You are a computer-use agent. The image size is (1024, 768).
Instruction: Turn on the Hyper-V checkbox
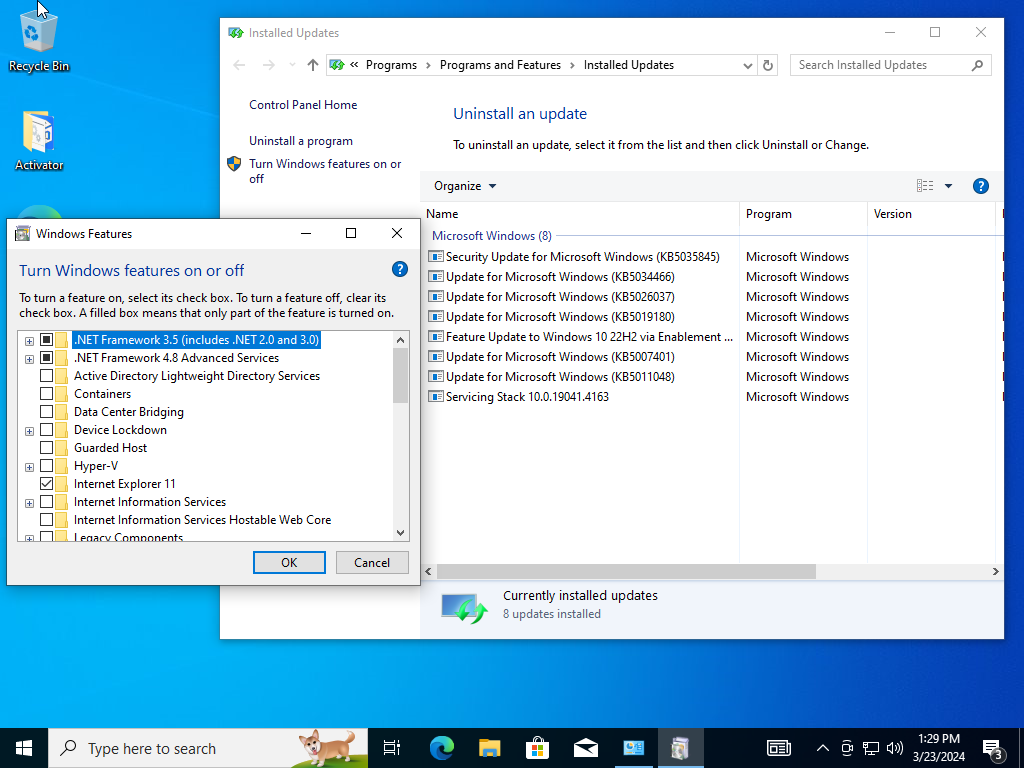[46, 466]
